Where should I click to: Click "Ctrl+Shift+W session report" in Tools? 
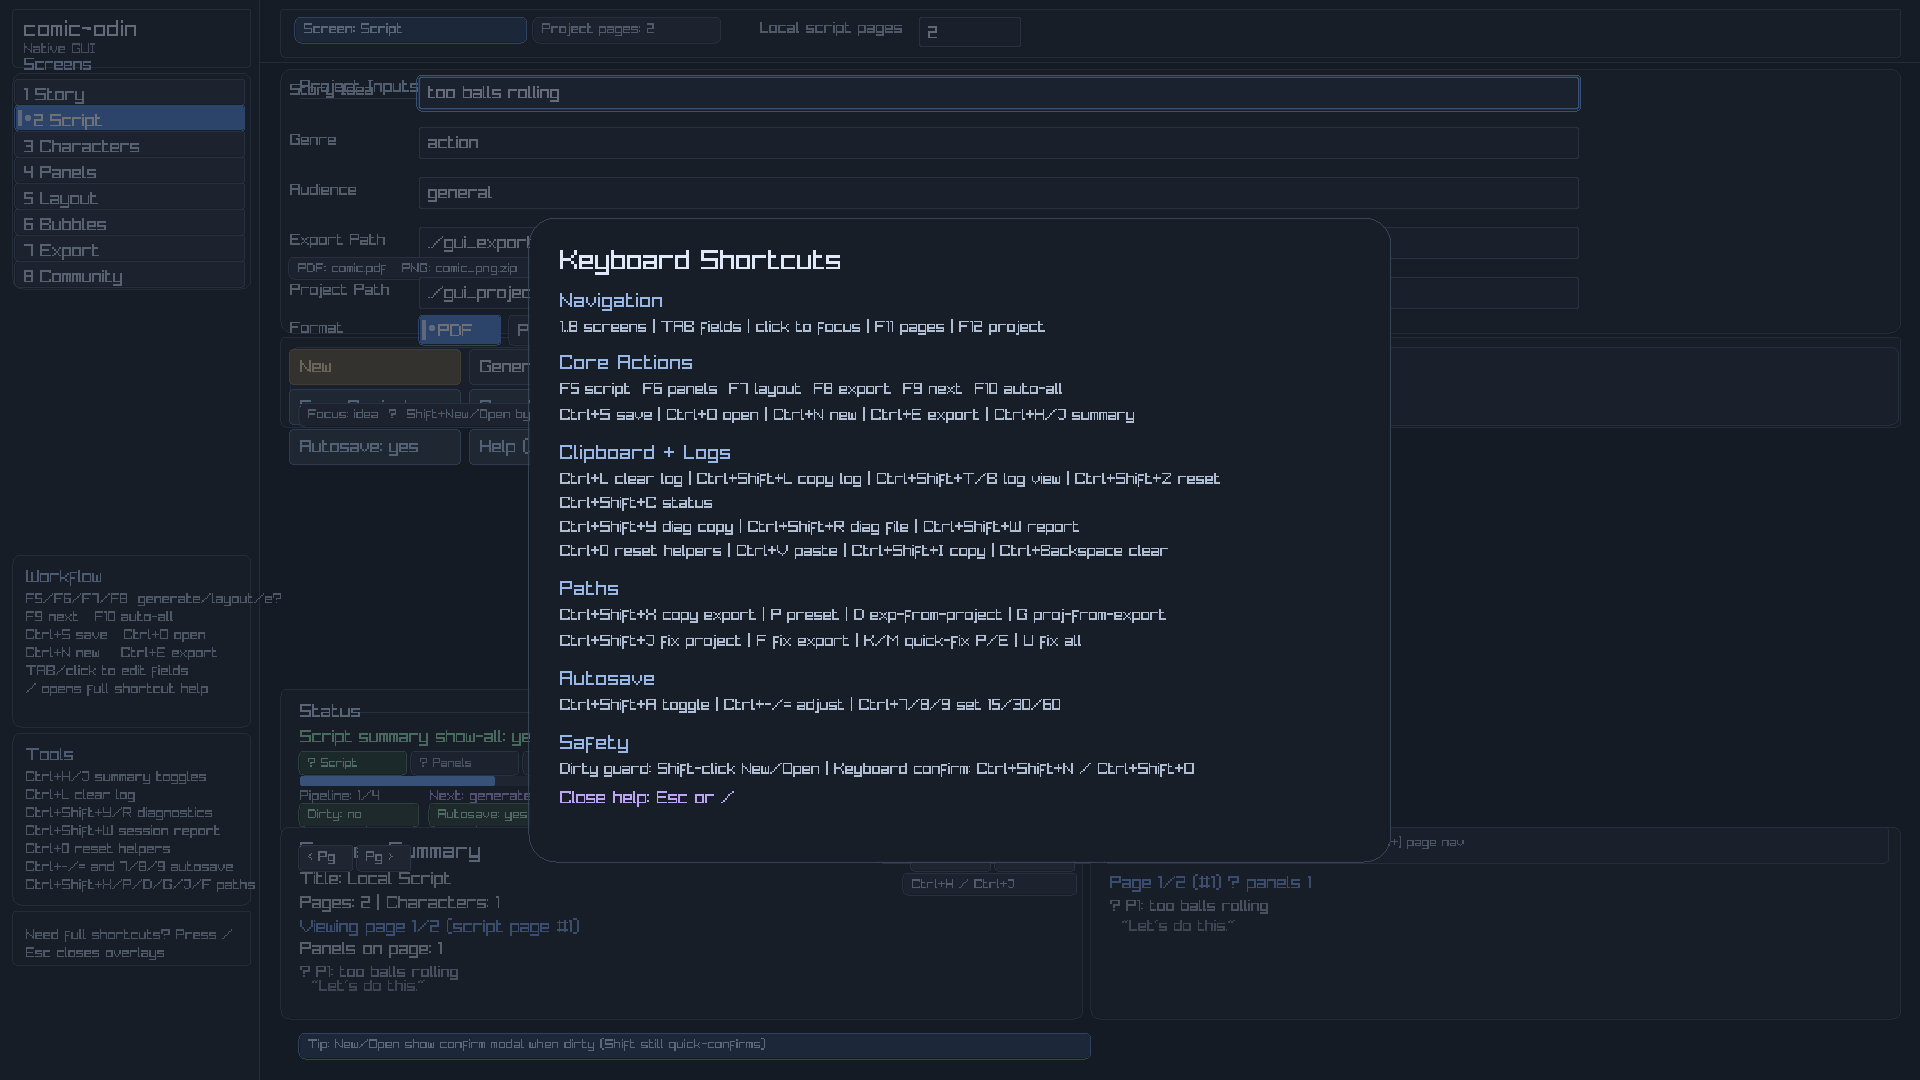[122, 831]
